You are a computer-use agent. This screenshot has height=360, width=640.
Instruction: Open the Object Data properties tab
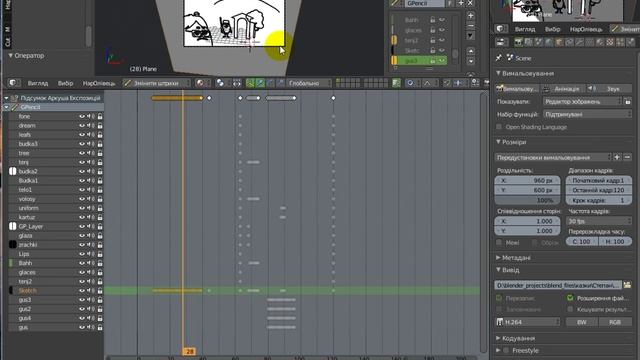tap(590, 42)
